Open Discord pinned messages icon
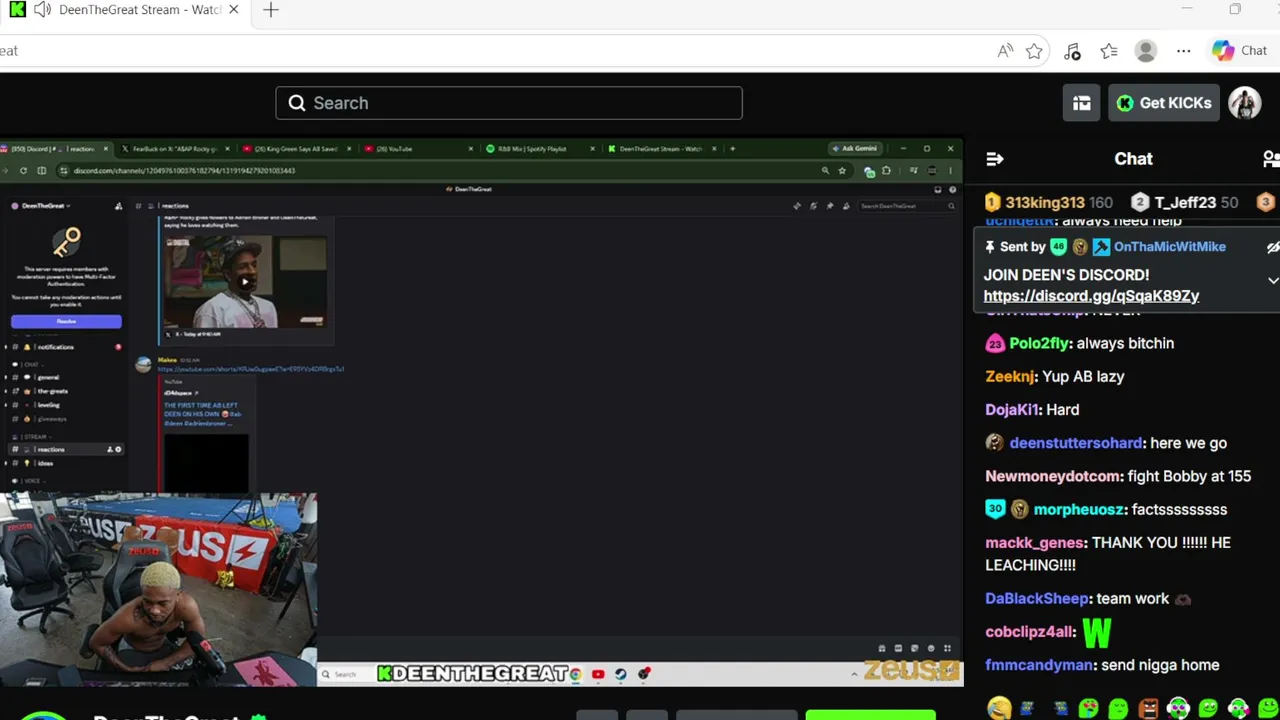 tap(829, 206)
